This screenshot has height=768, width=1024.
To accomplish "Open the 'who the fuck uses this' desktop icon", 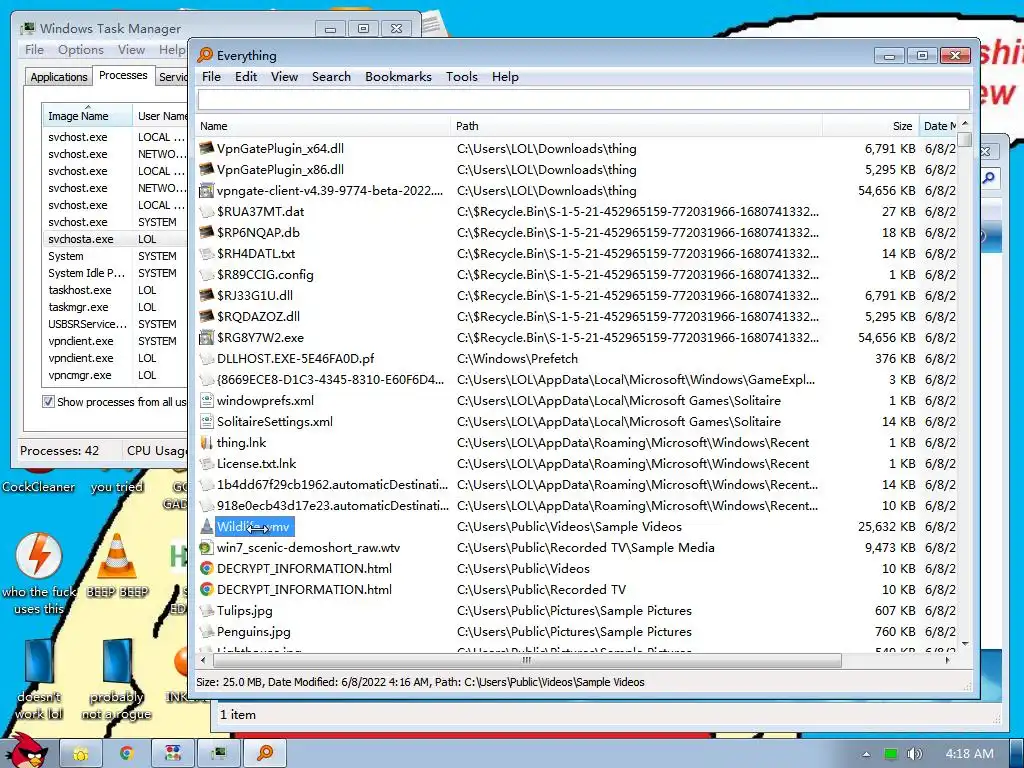I will pyautogui.click(x=39, y=556).
